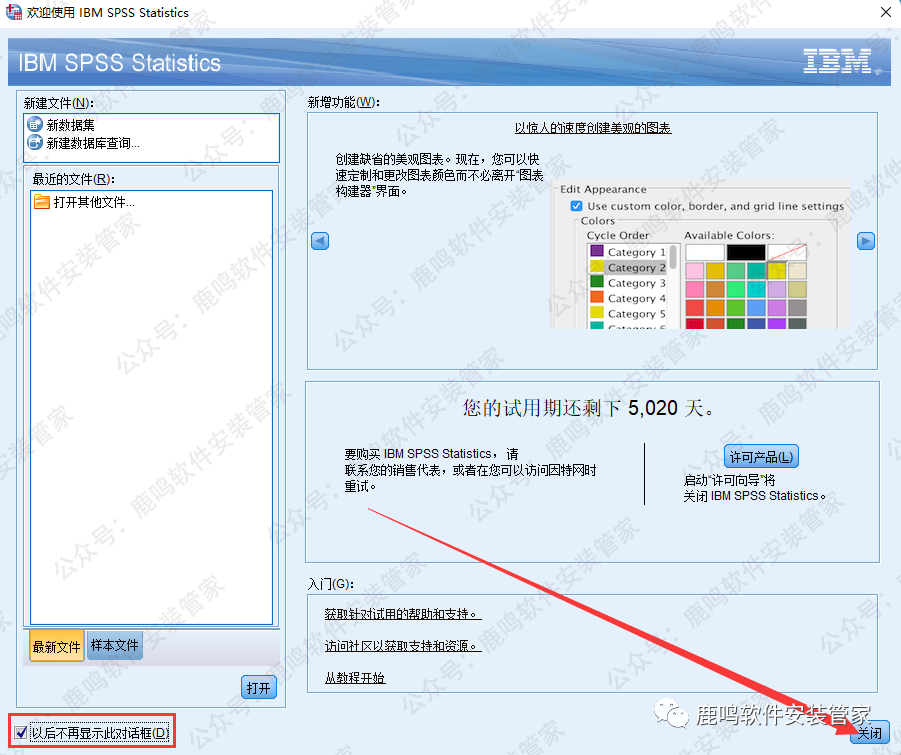
Task: Toggle 'Use custom color' checkbox in preview
Action: (576, 206)
